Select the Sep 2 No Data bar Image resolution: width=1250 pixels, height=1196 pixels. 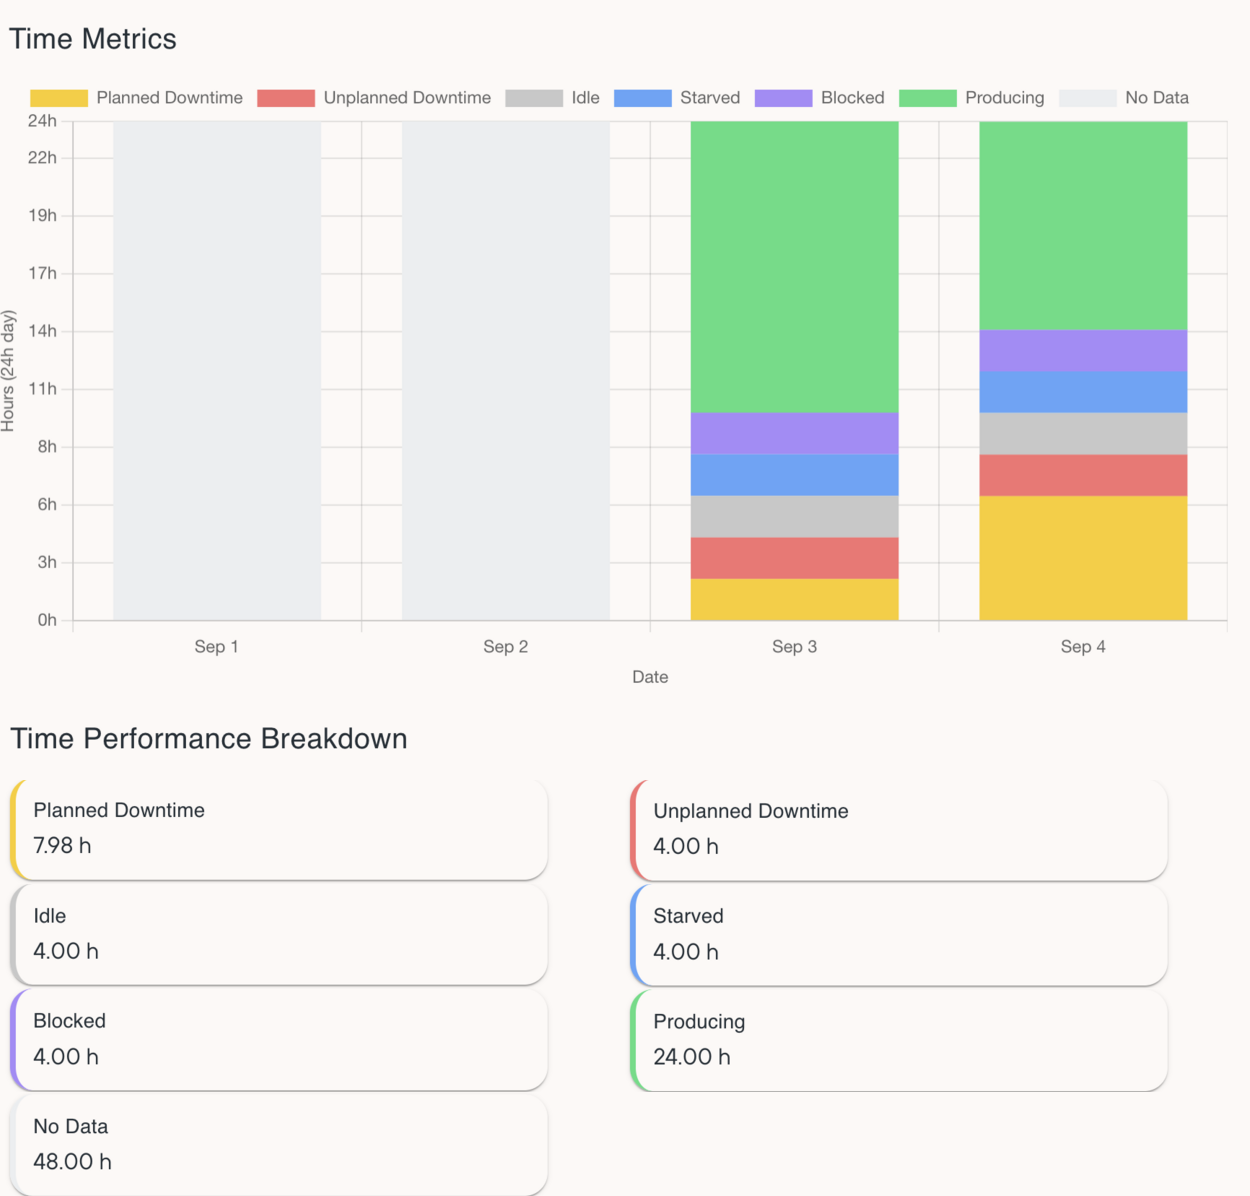tap(506, 371)
